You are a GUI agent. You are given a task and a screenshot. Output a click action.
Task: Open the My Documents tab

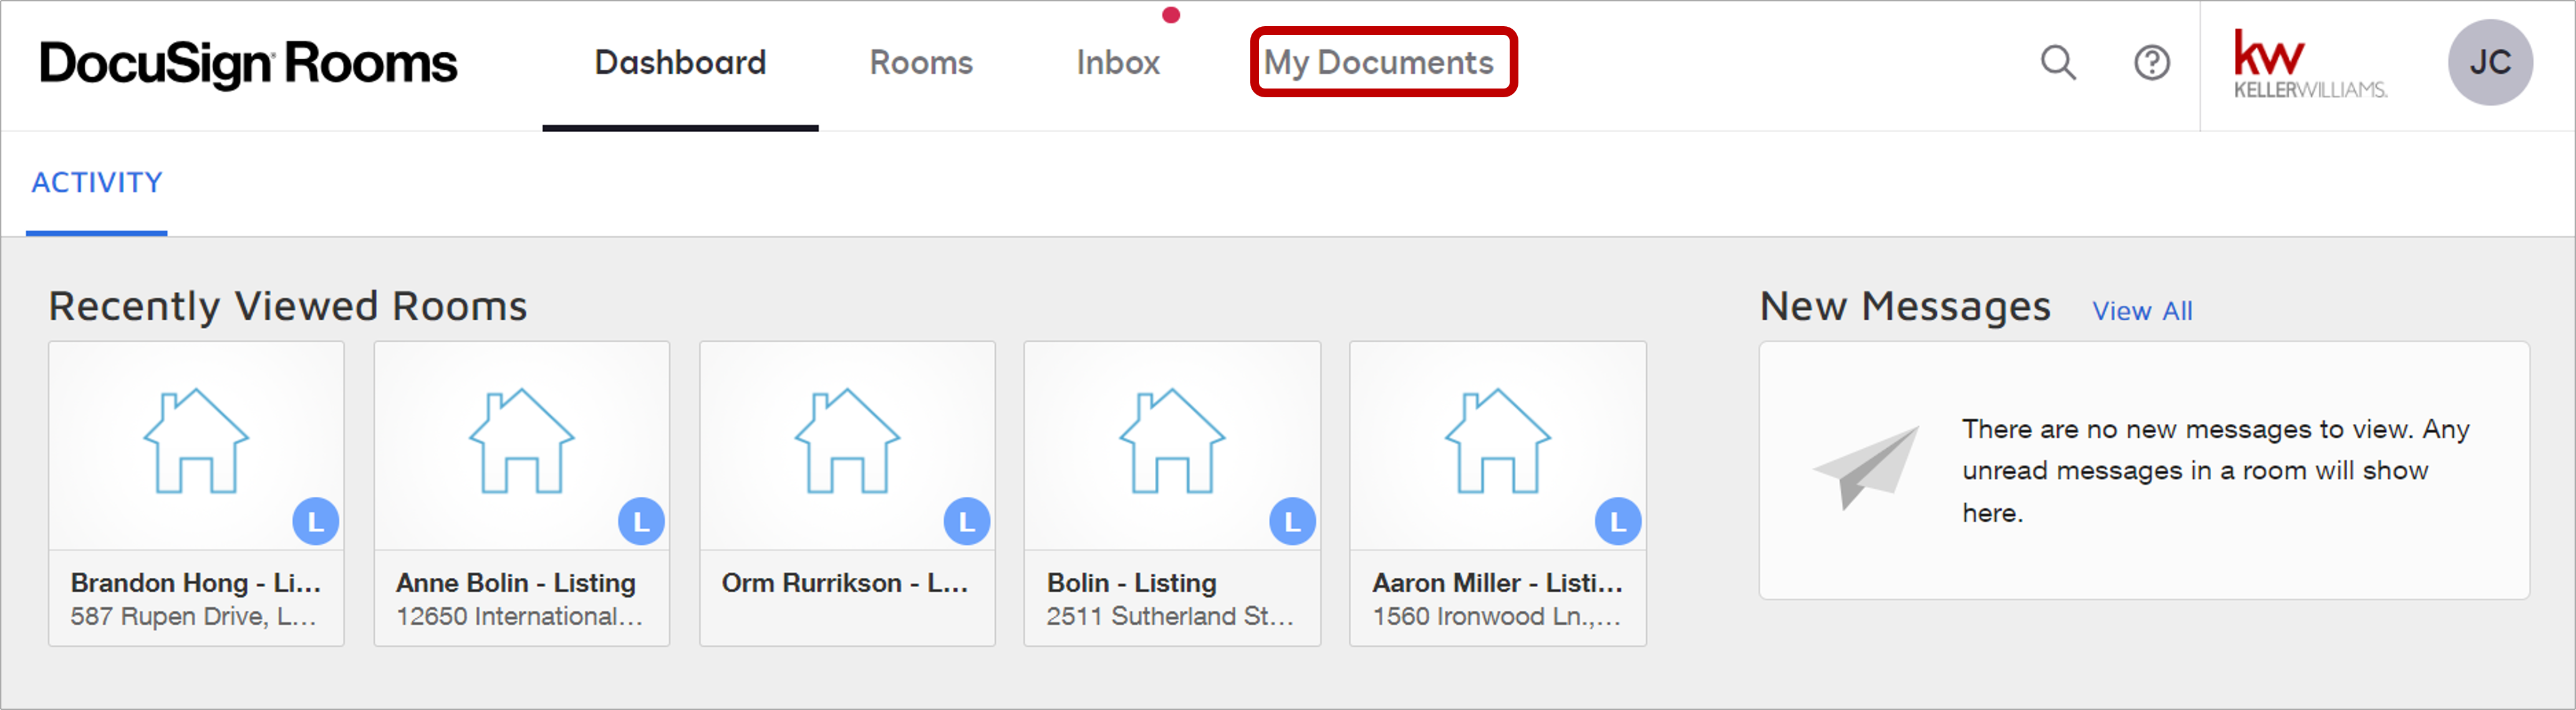[x=1378, y=63]
